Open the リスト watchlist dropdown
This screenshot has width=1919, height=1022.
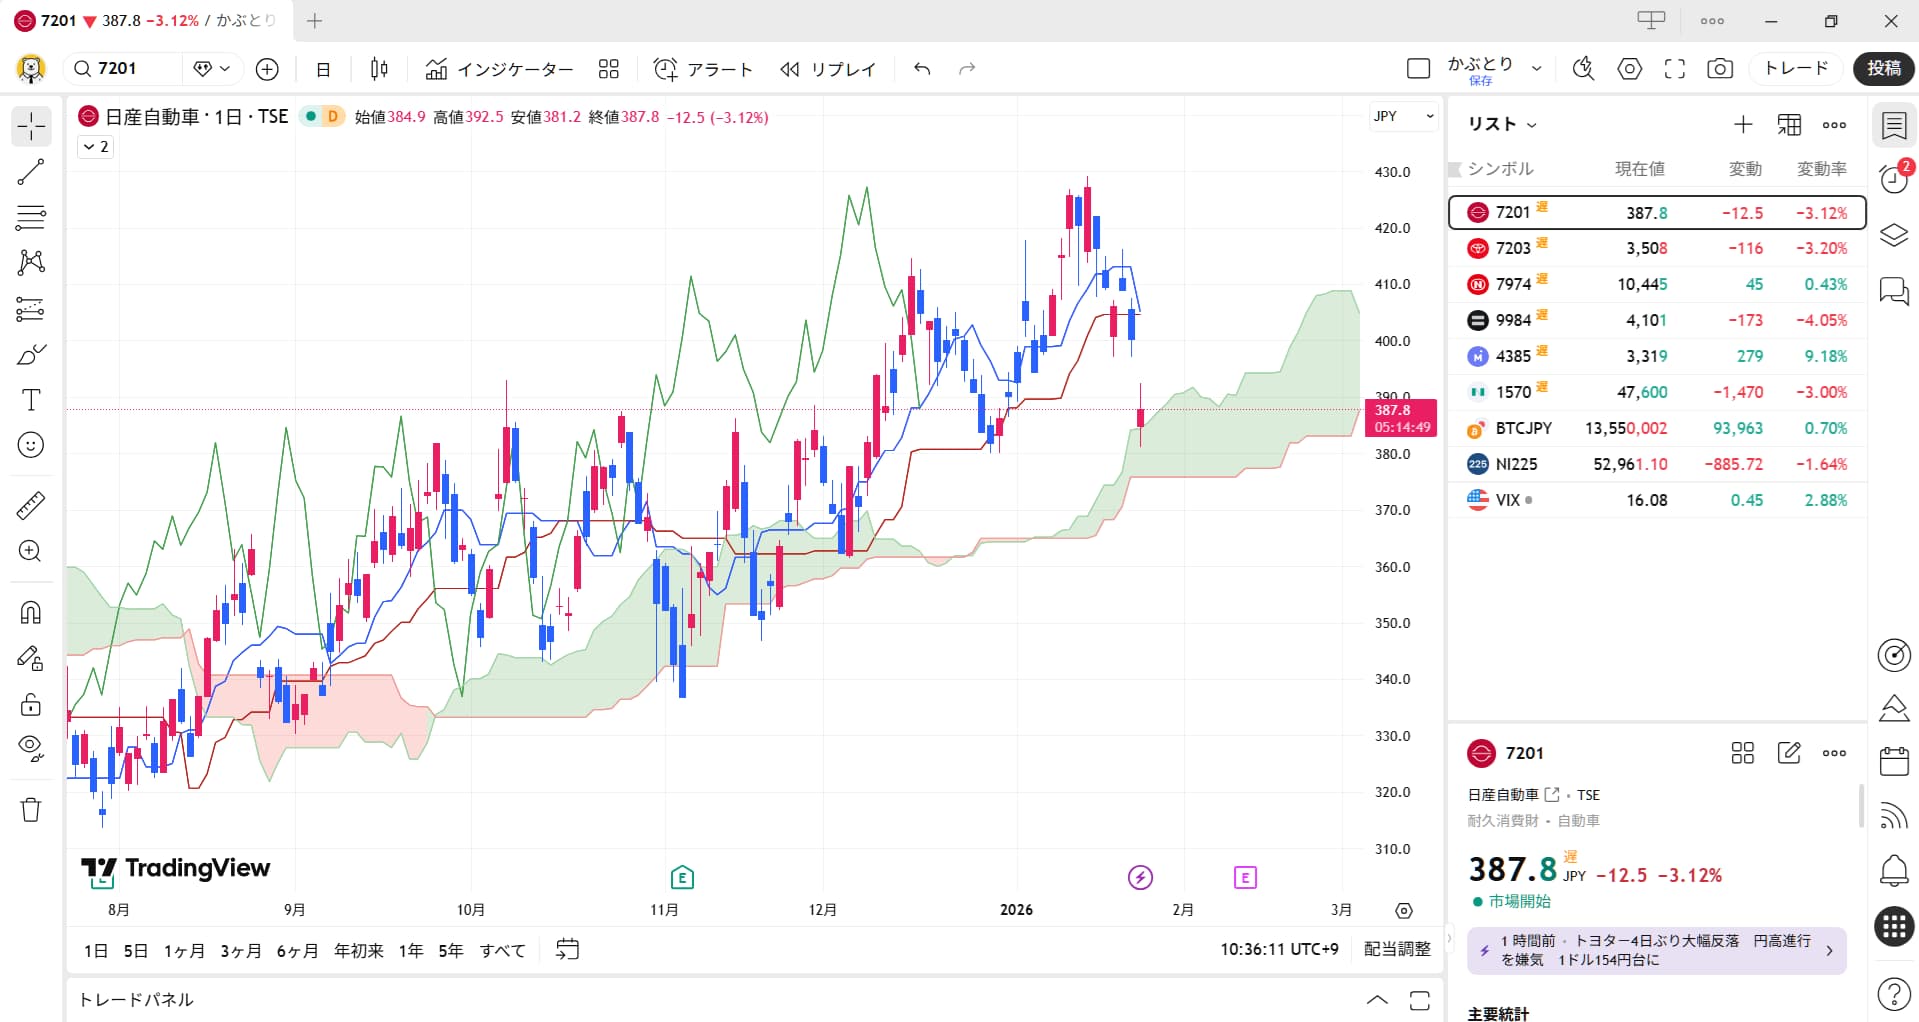click(1501, 124)
